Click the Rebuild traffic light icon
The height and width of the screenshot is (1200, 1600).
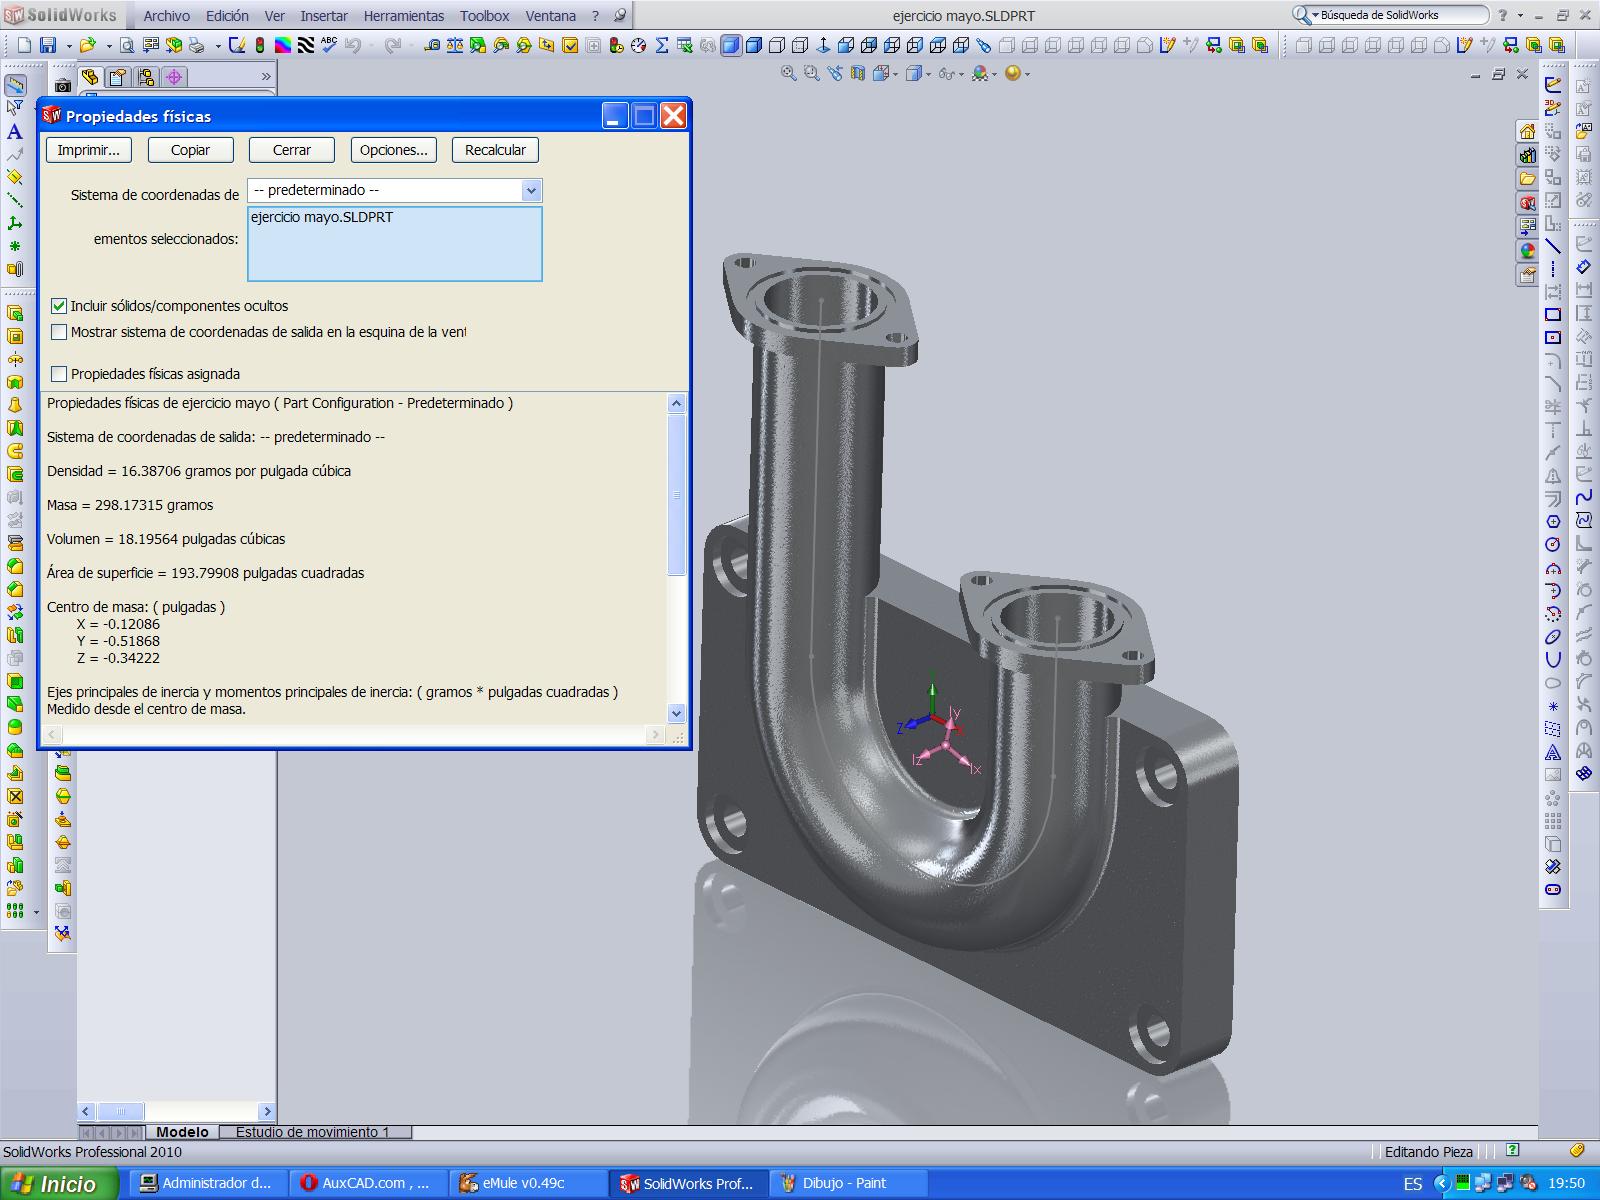pyautogui.click(x=259, y=45)
